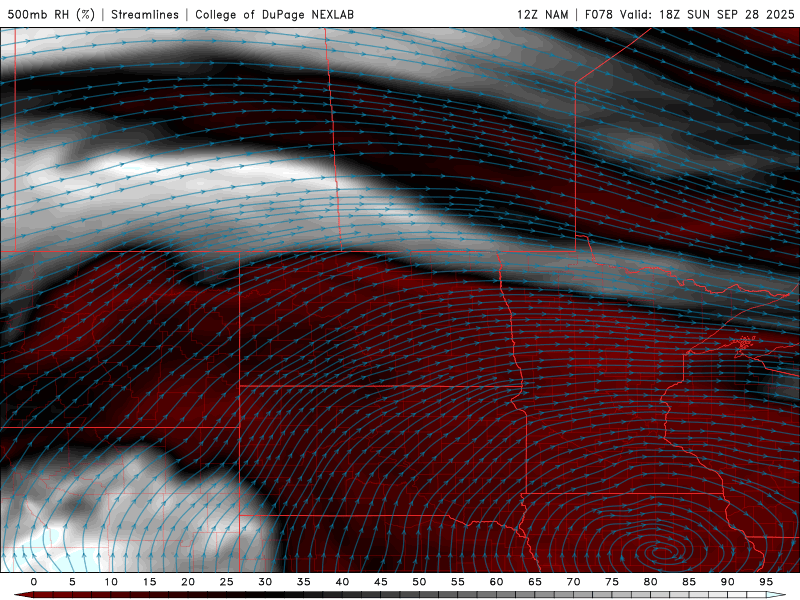This screenshot has height=600, width=800.
Task: Click the streamline spiral circulation center on map
Action: [x=662, y=553]
